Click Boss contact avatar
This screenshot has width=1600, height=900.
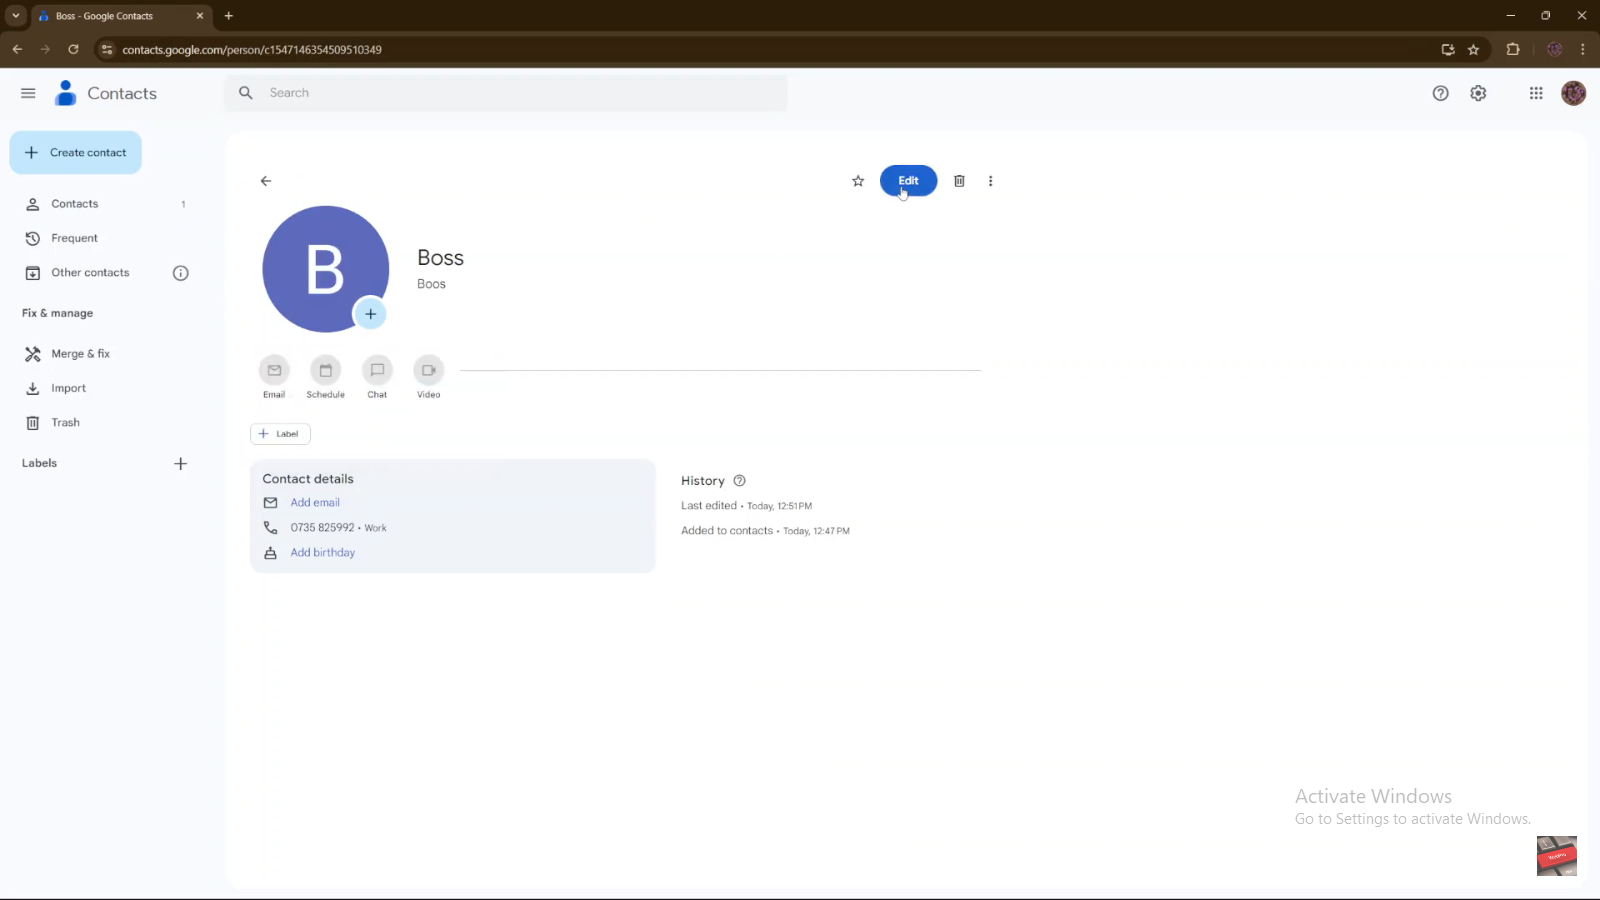click(x=325, y=269)
